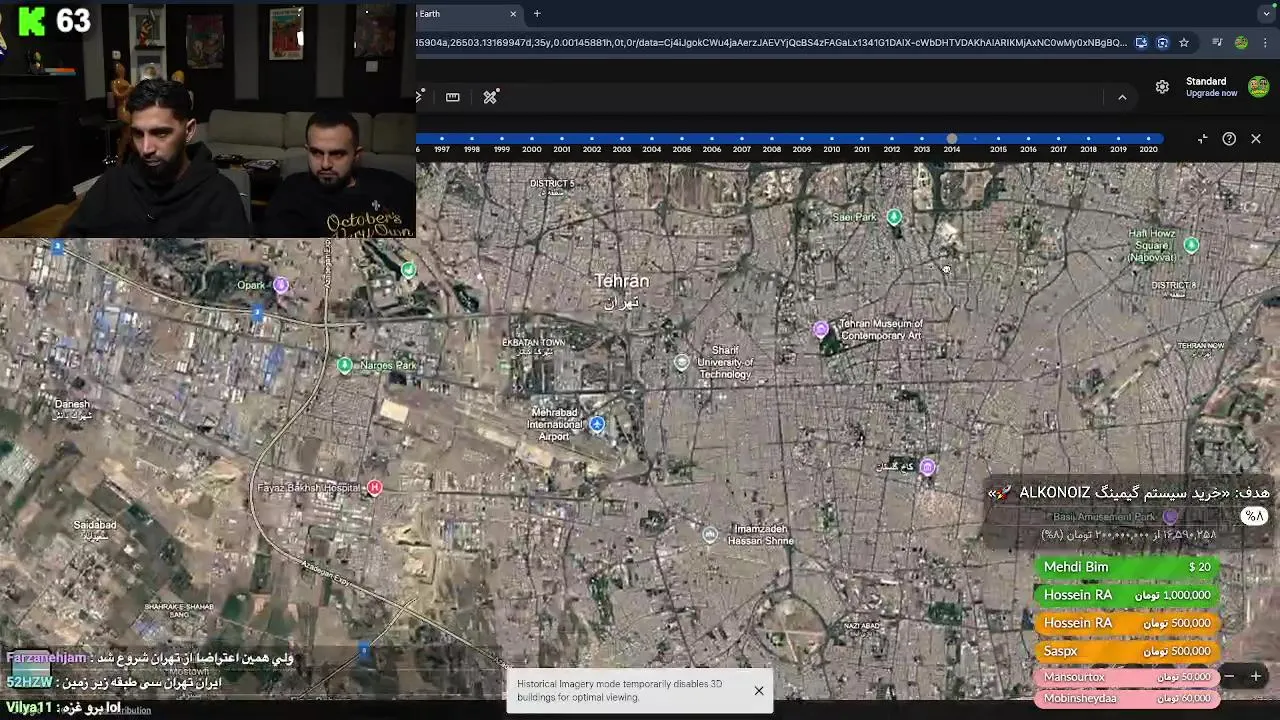
Task: Open the Google Earth account avatar
Action: click(x=1258, y=87)
